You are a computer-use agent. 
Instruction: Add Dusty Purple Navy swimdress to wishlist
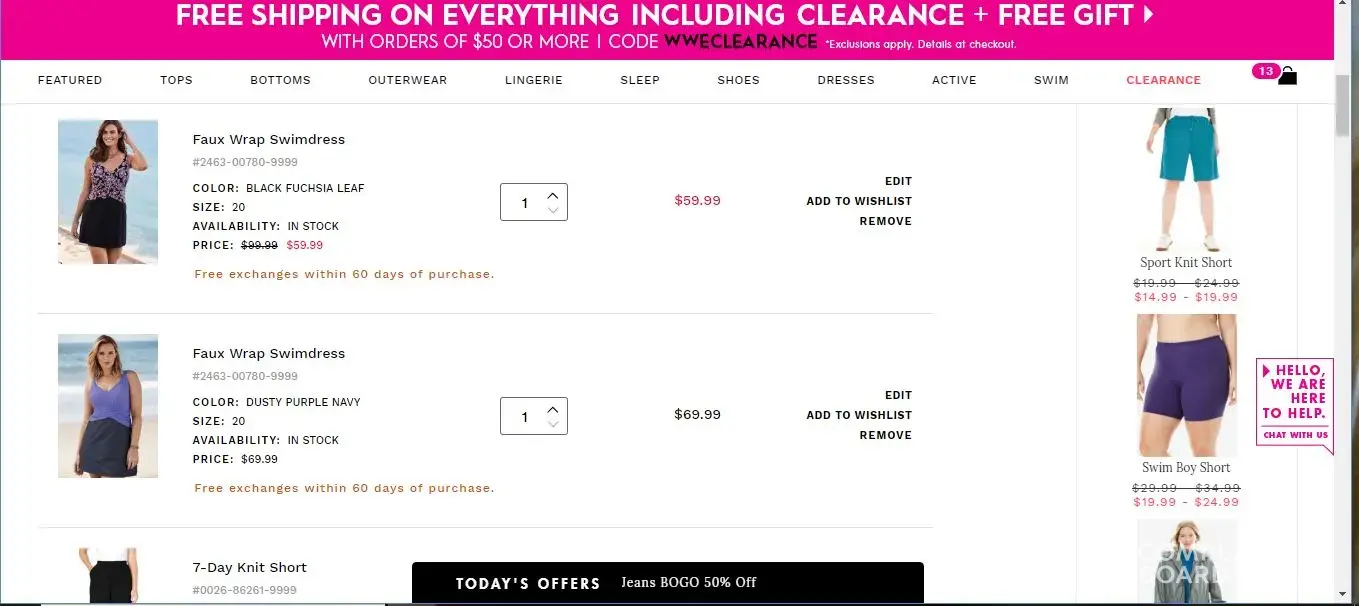tap(859, 415)
